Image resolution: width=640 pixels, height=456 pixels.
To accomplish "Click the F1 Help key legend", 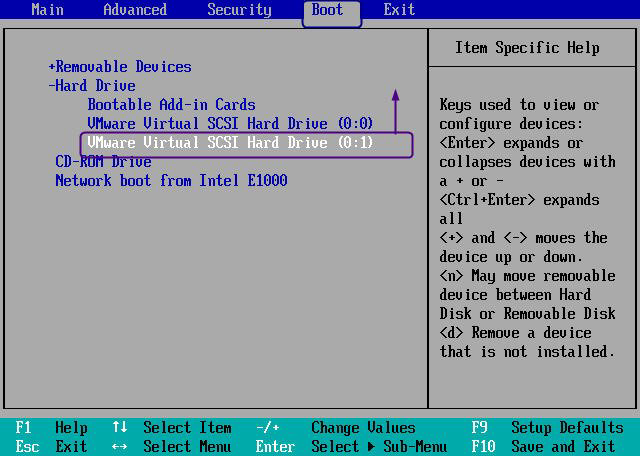I will click(51, 428).
